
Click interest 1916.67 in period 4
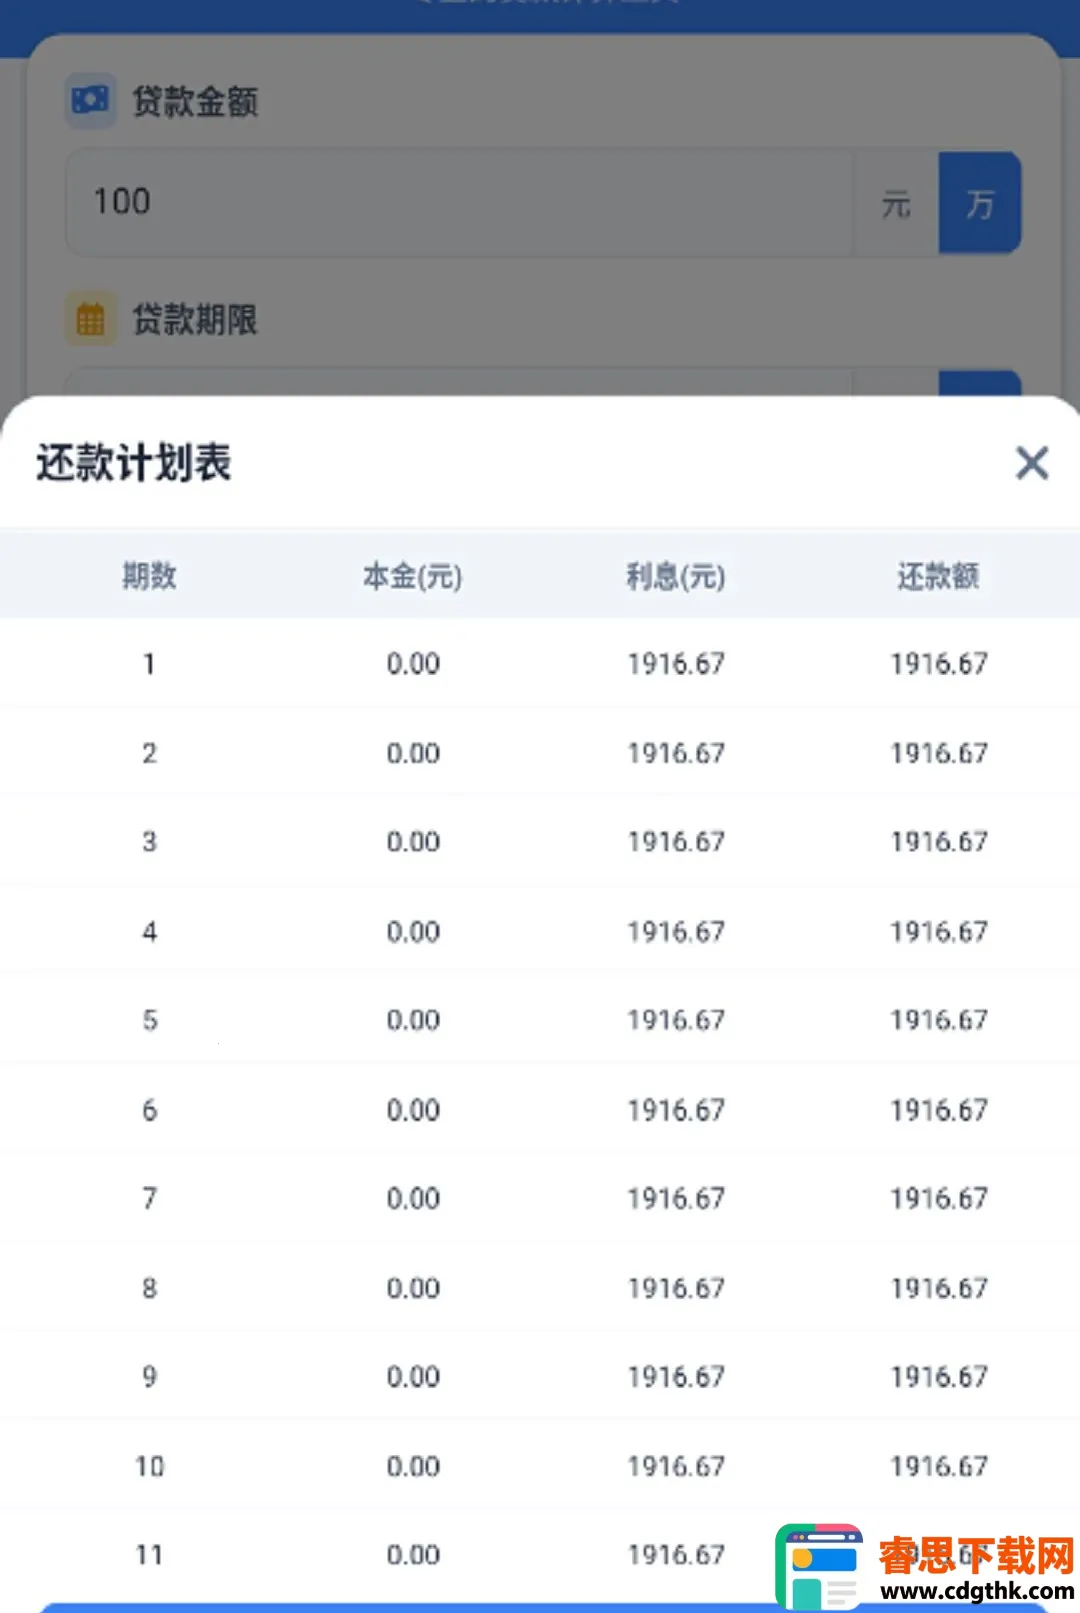pos(676,931)
